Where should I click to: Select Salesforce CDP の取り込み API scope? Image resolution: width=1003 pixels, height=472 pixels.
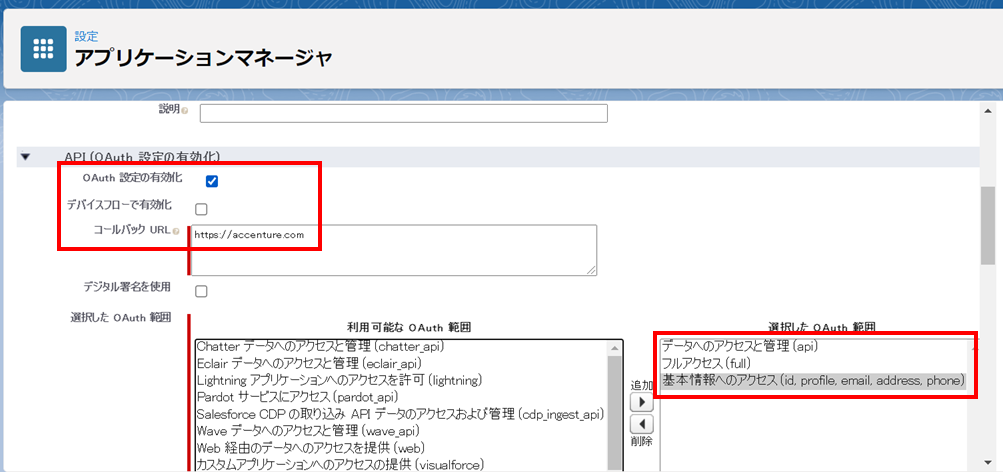point(399,414)
